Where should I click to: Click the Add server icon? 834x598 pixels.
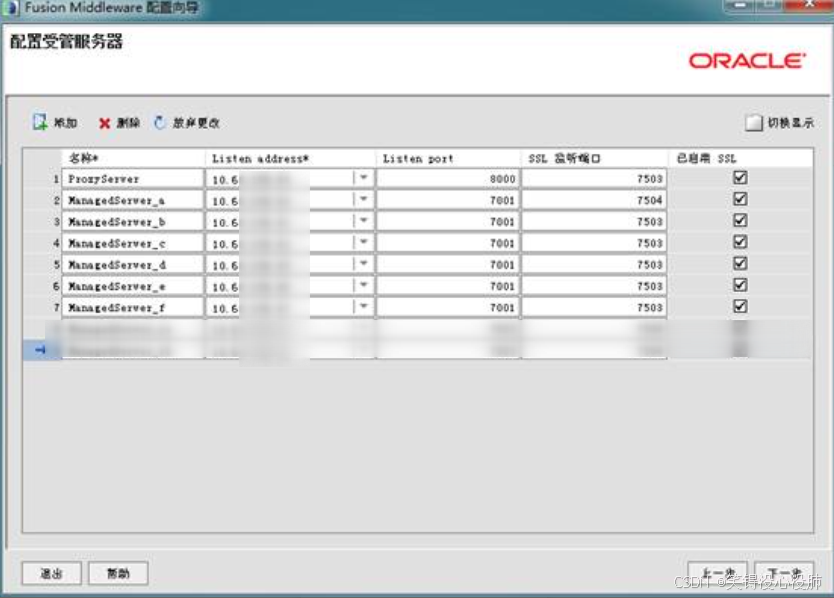[x=40, y=122]
